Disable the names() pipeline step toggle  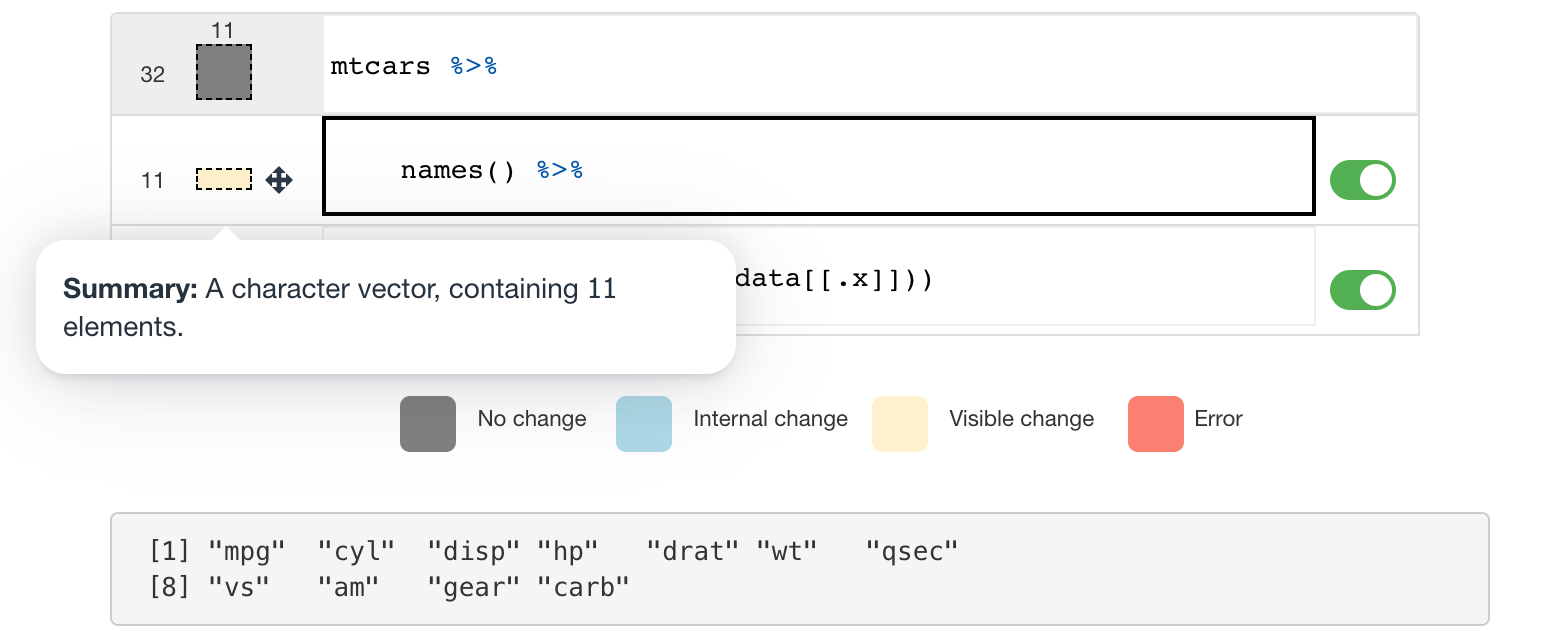point(1362,180)
